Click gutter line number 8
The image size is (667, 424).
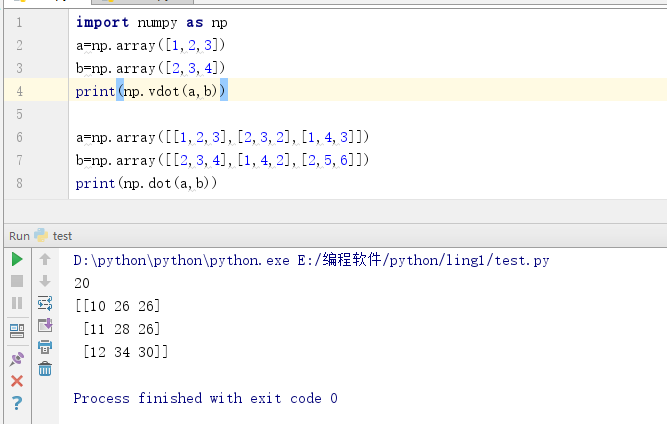(x=19, y=183)
